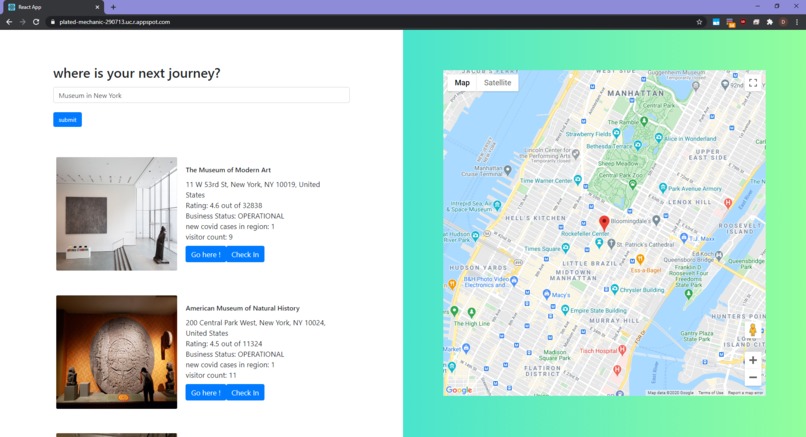
Task: Click the Tisch Hospital marker
Action: (x=622, y=350)
